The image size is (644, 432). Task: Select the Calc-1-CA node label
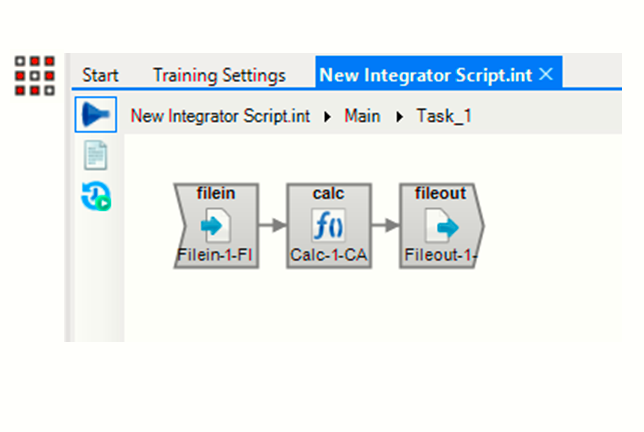point(329,256)
